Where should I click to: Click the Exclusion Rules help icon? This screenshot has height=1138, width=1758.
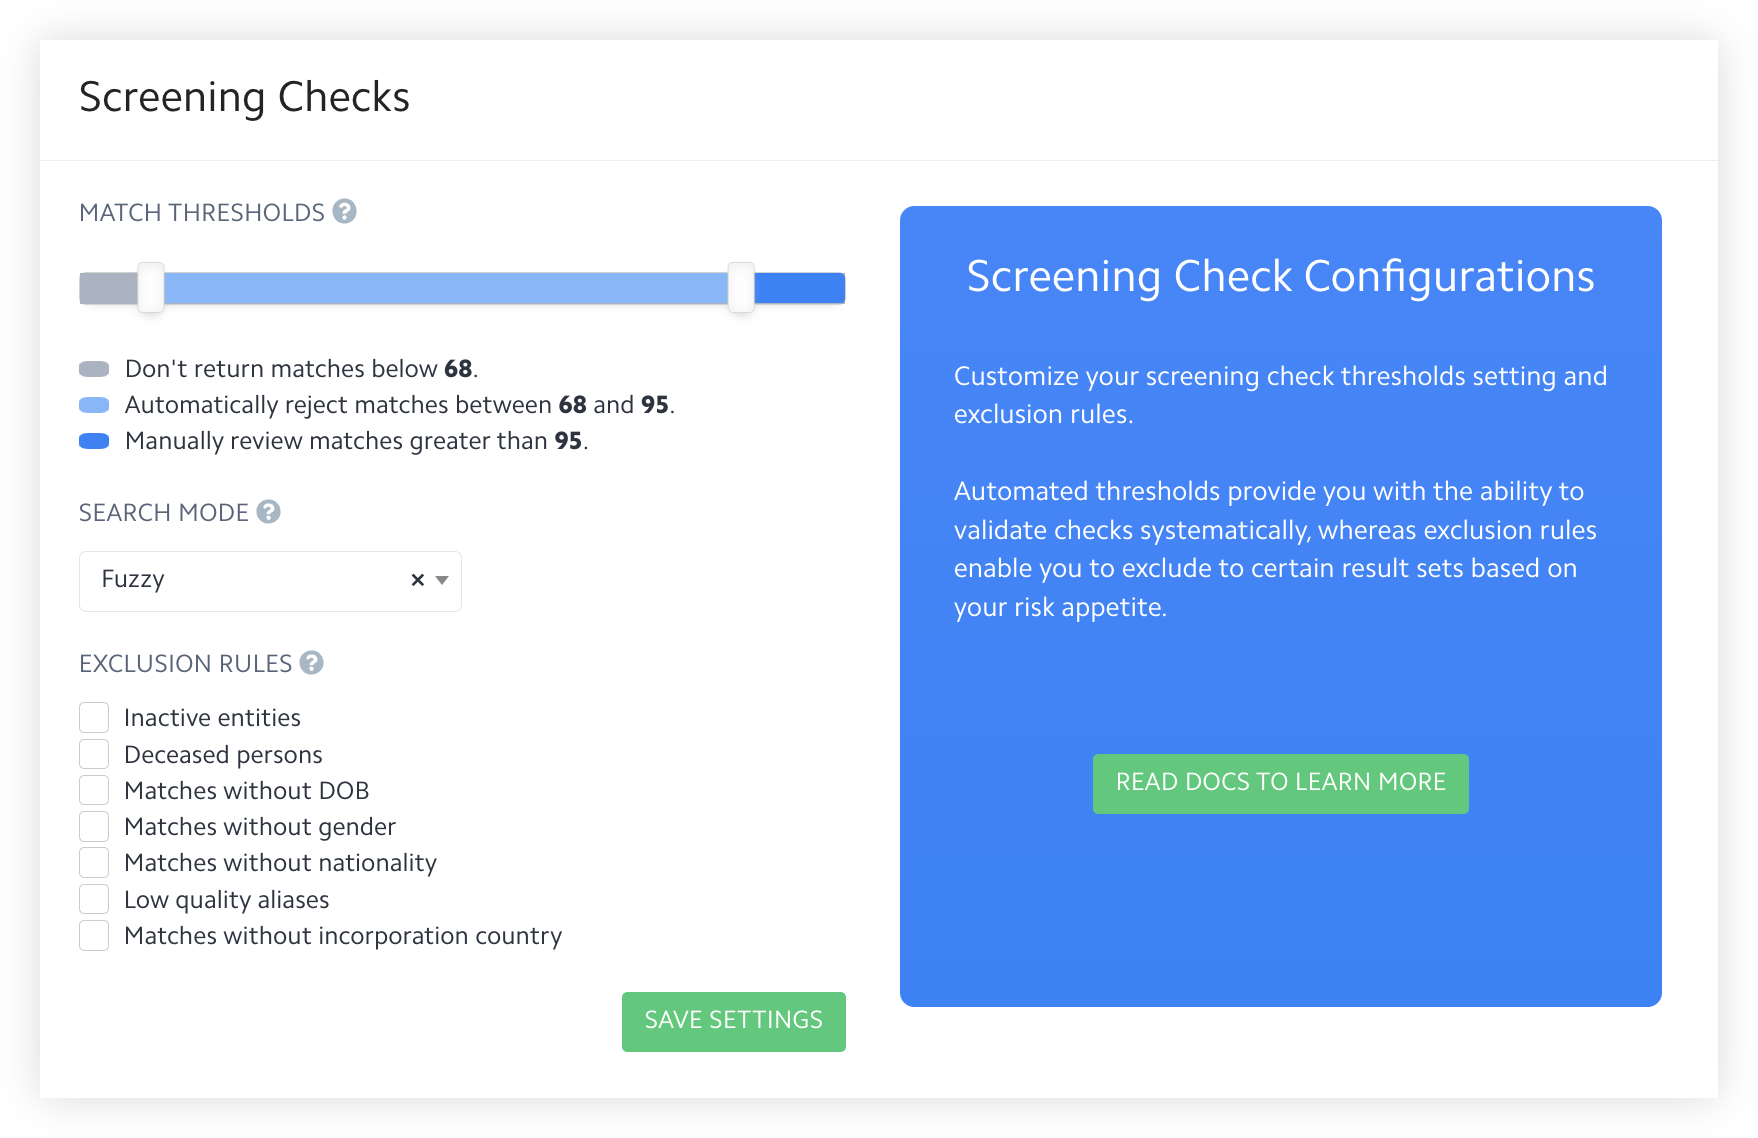(x=311, y=663)
